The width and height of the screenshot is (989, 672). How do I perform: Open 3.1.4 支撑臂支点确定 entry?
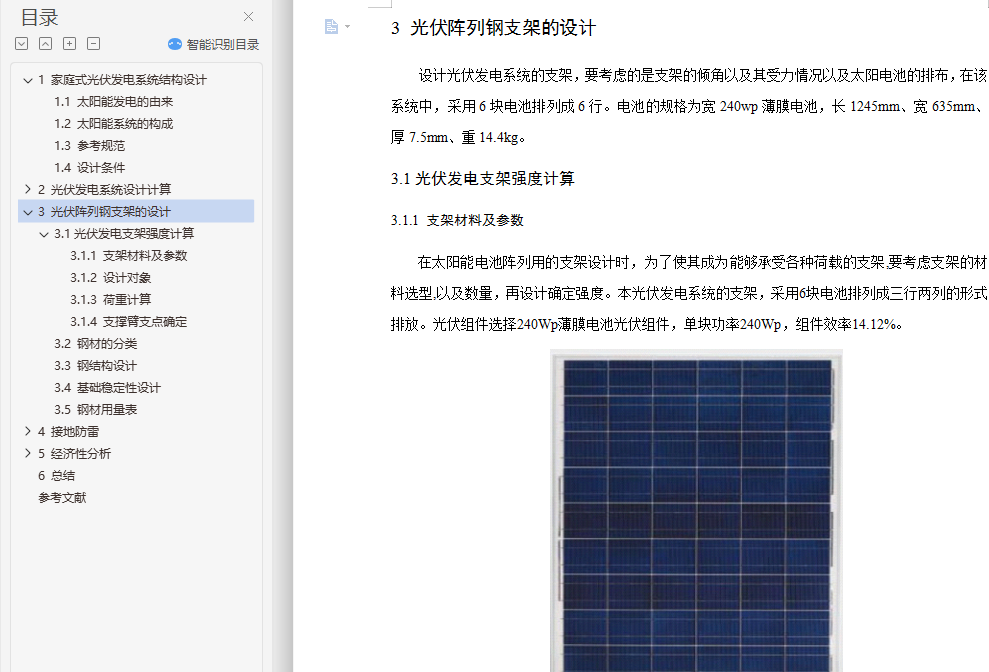[129, 322]
